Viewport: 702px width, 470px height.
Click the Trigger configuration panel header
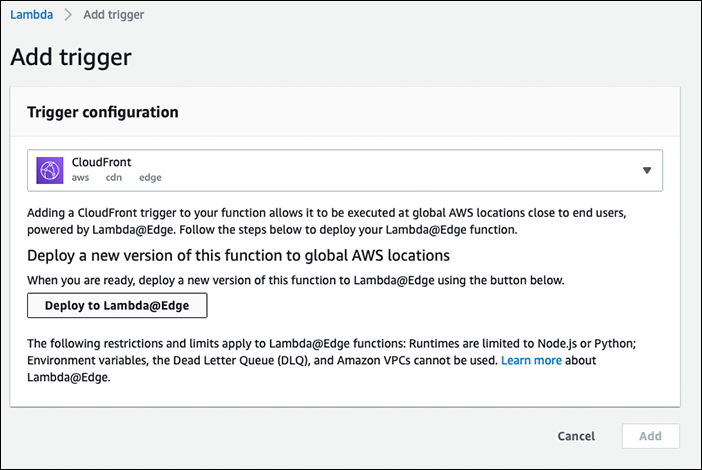(103, 112)
